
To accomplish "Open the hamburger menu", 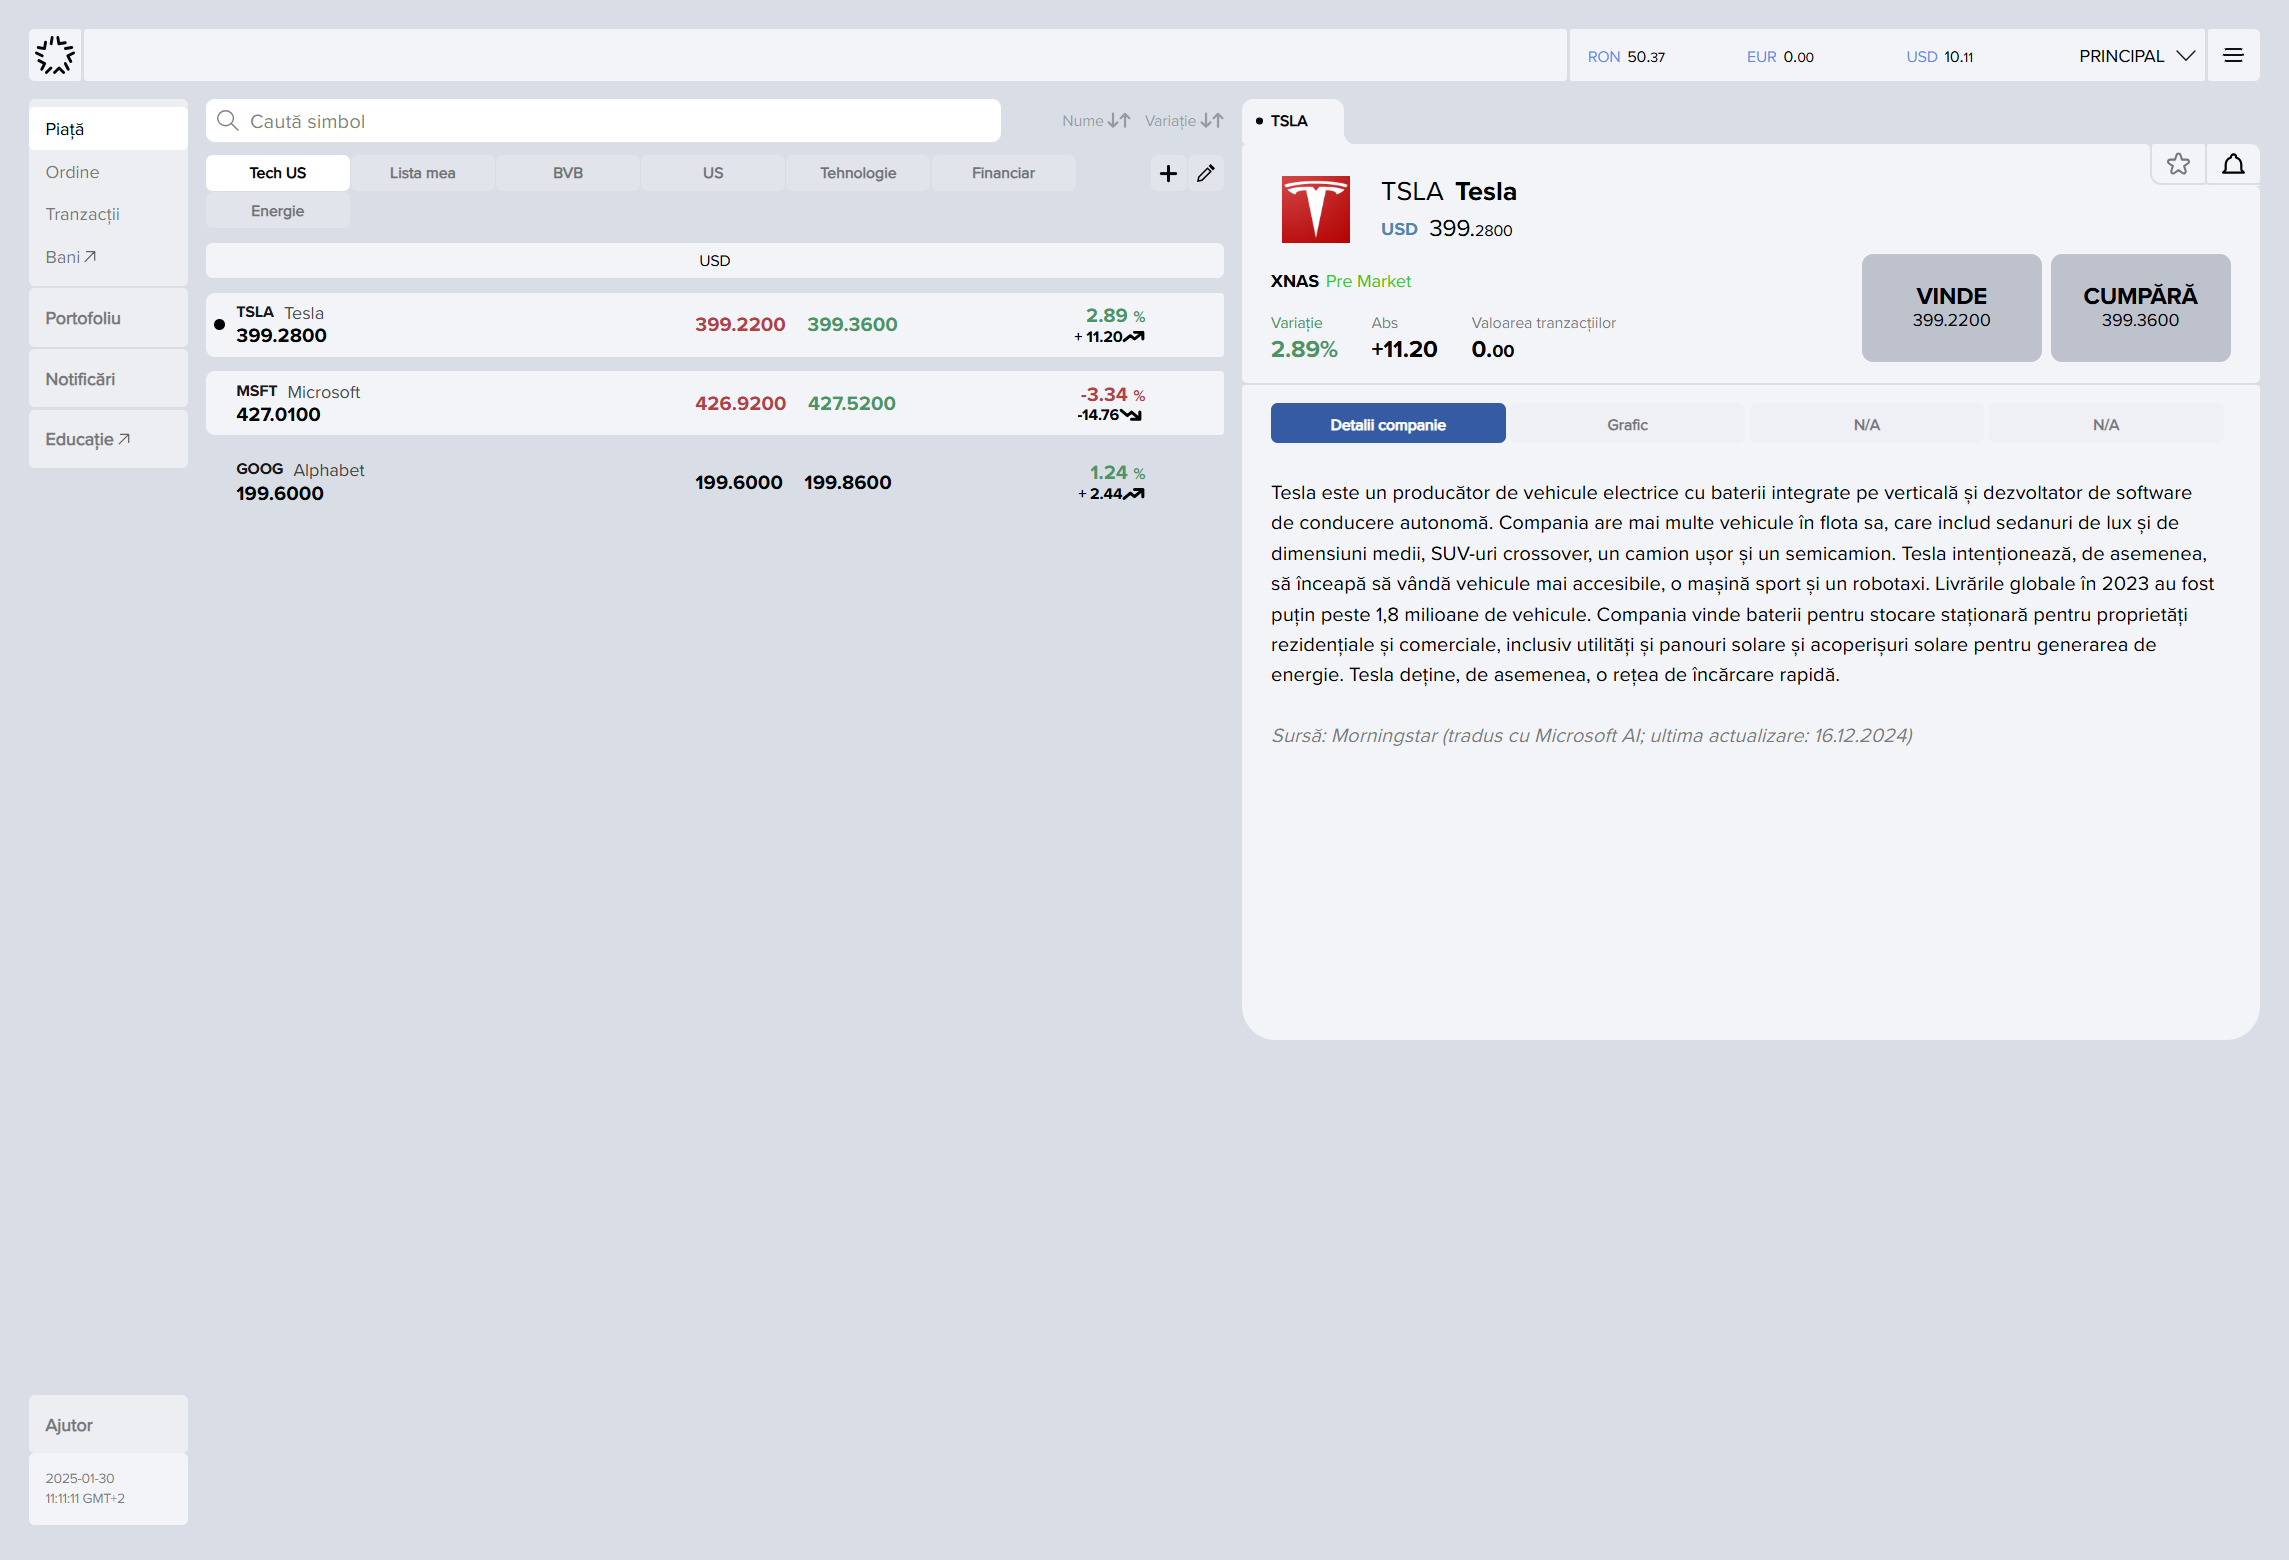I will coord(2233,56).
